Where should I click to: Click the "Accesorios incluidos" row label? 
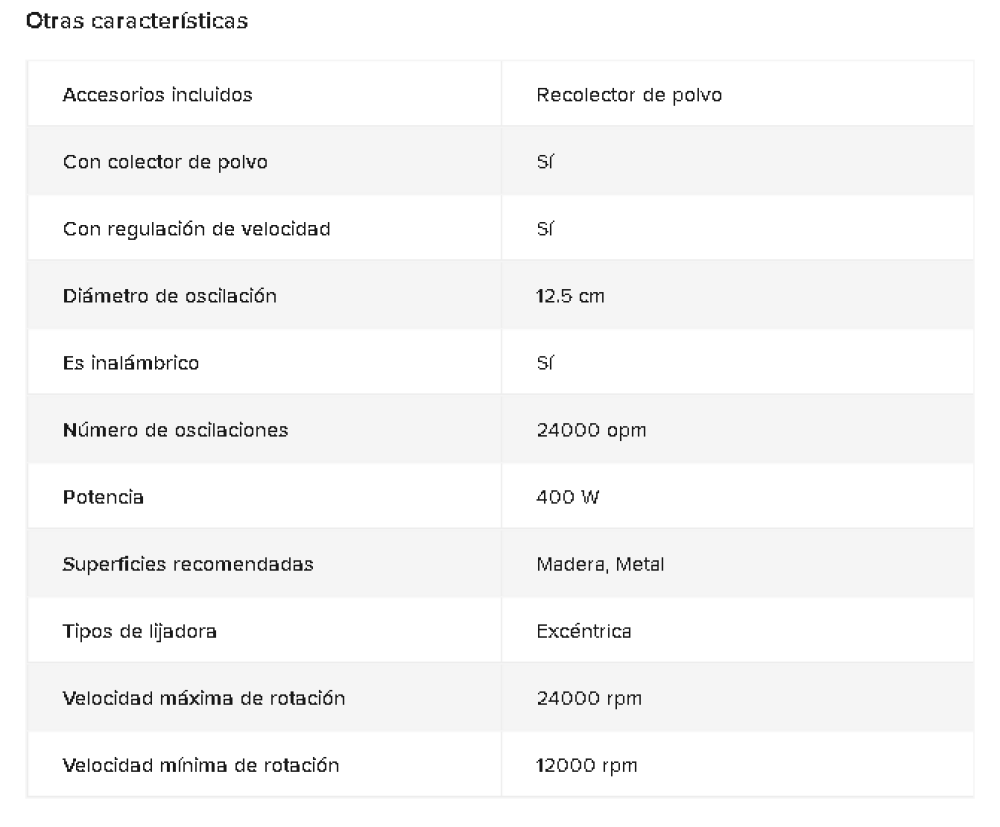pyautogui.click(x=157, y=95)
